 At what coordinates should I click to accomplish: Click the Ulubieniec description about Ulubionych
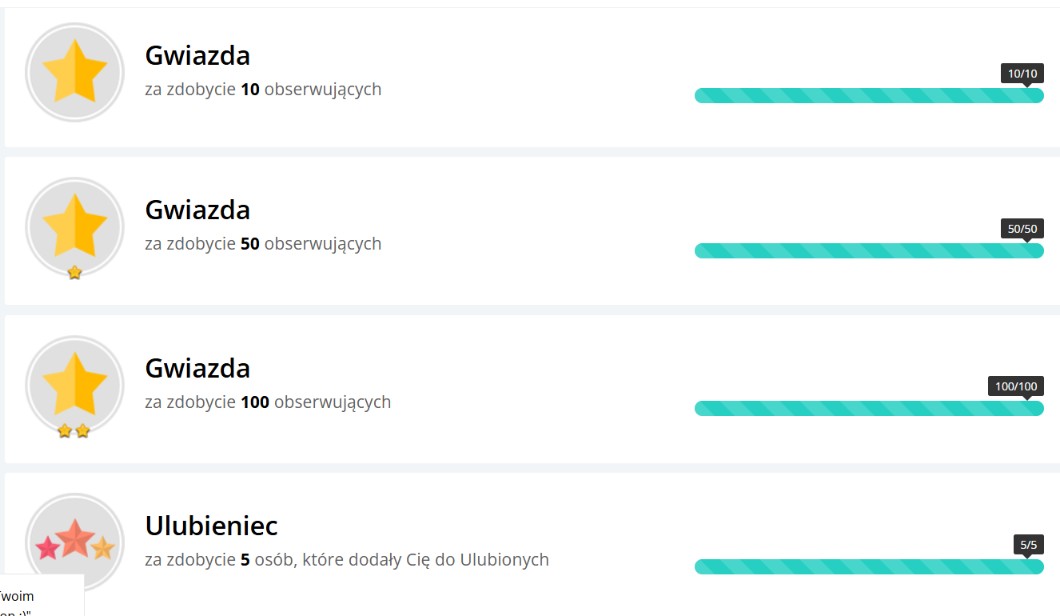(x=346, y=560)
